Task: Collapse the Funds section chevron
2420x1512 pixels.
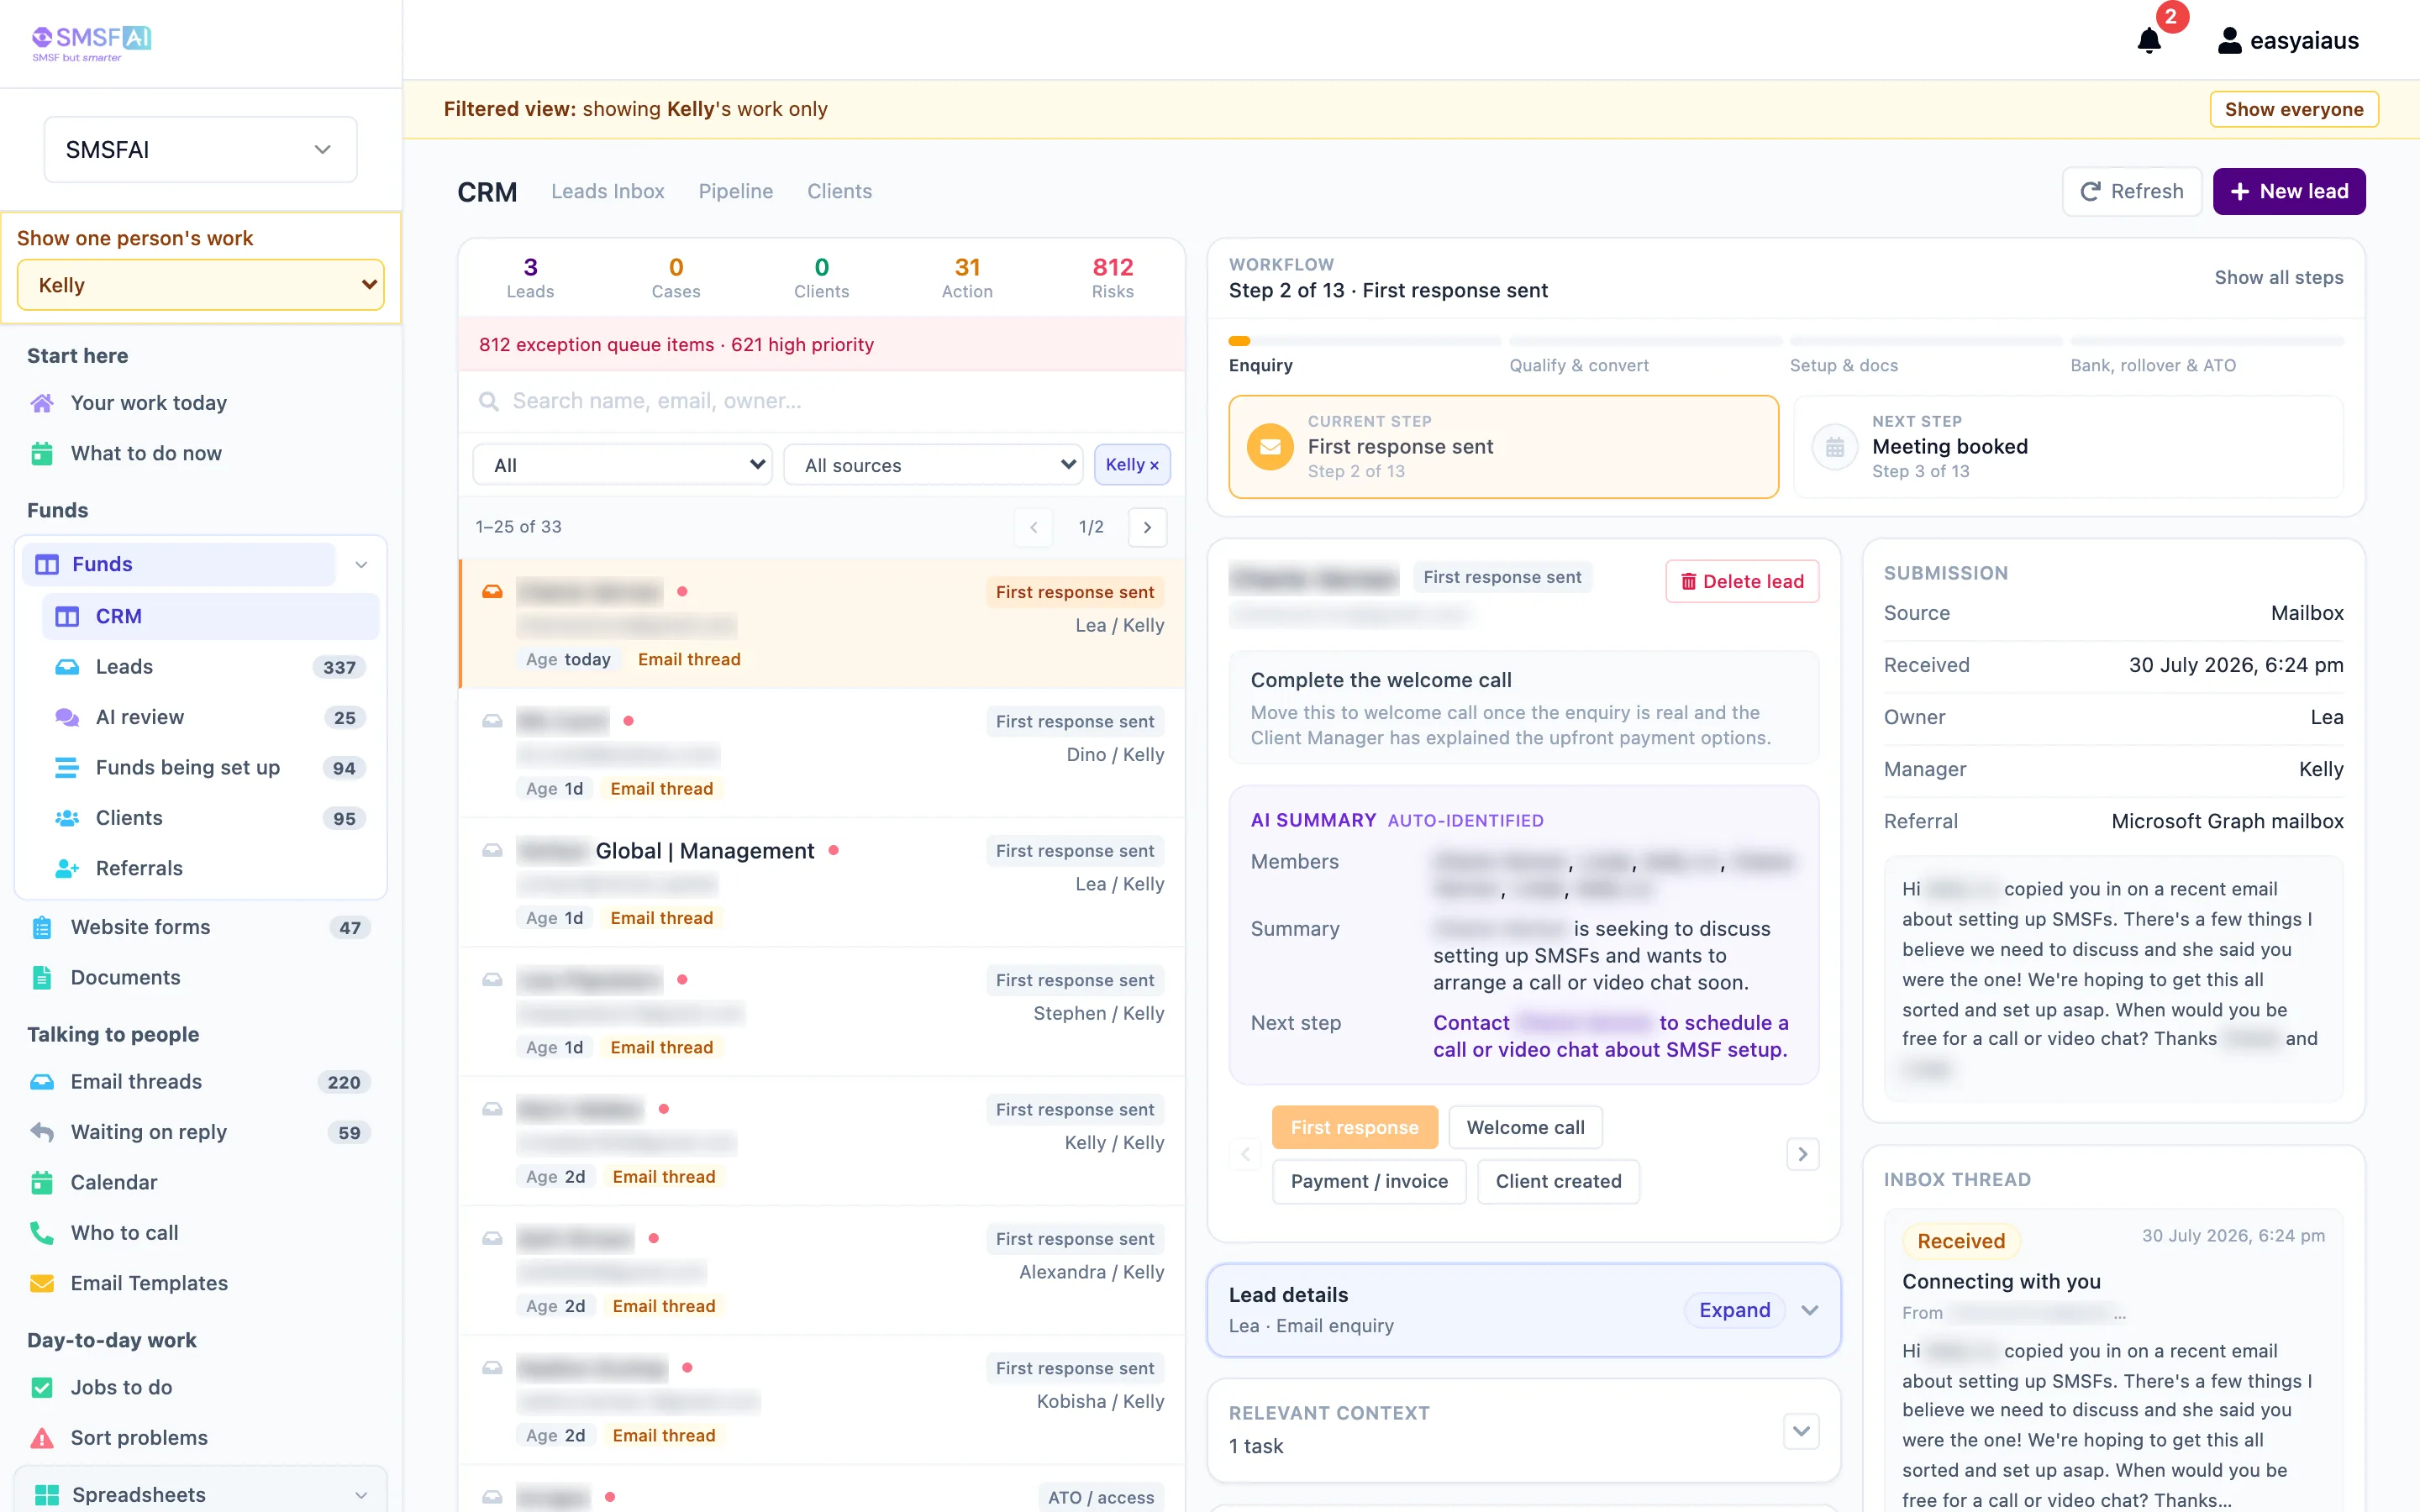Action: (361, 564)
